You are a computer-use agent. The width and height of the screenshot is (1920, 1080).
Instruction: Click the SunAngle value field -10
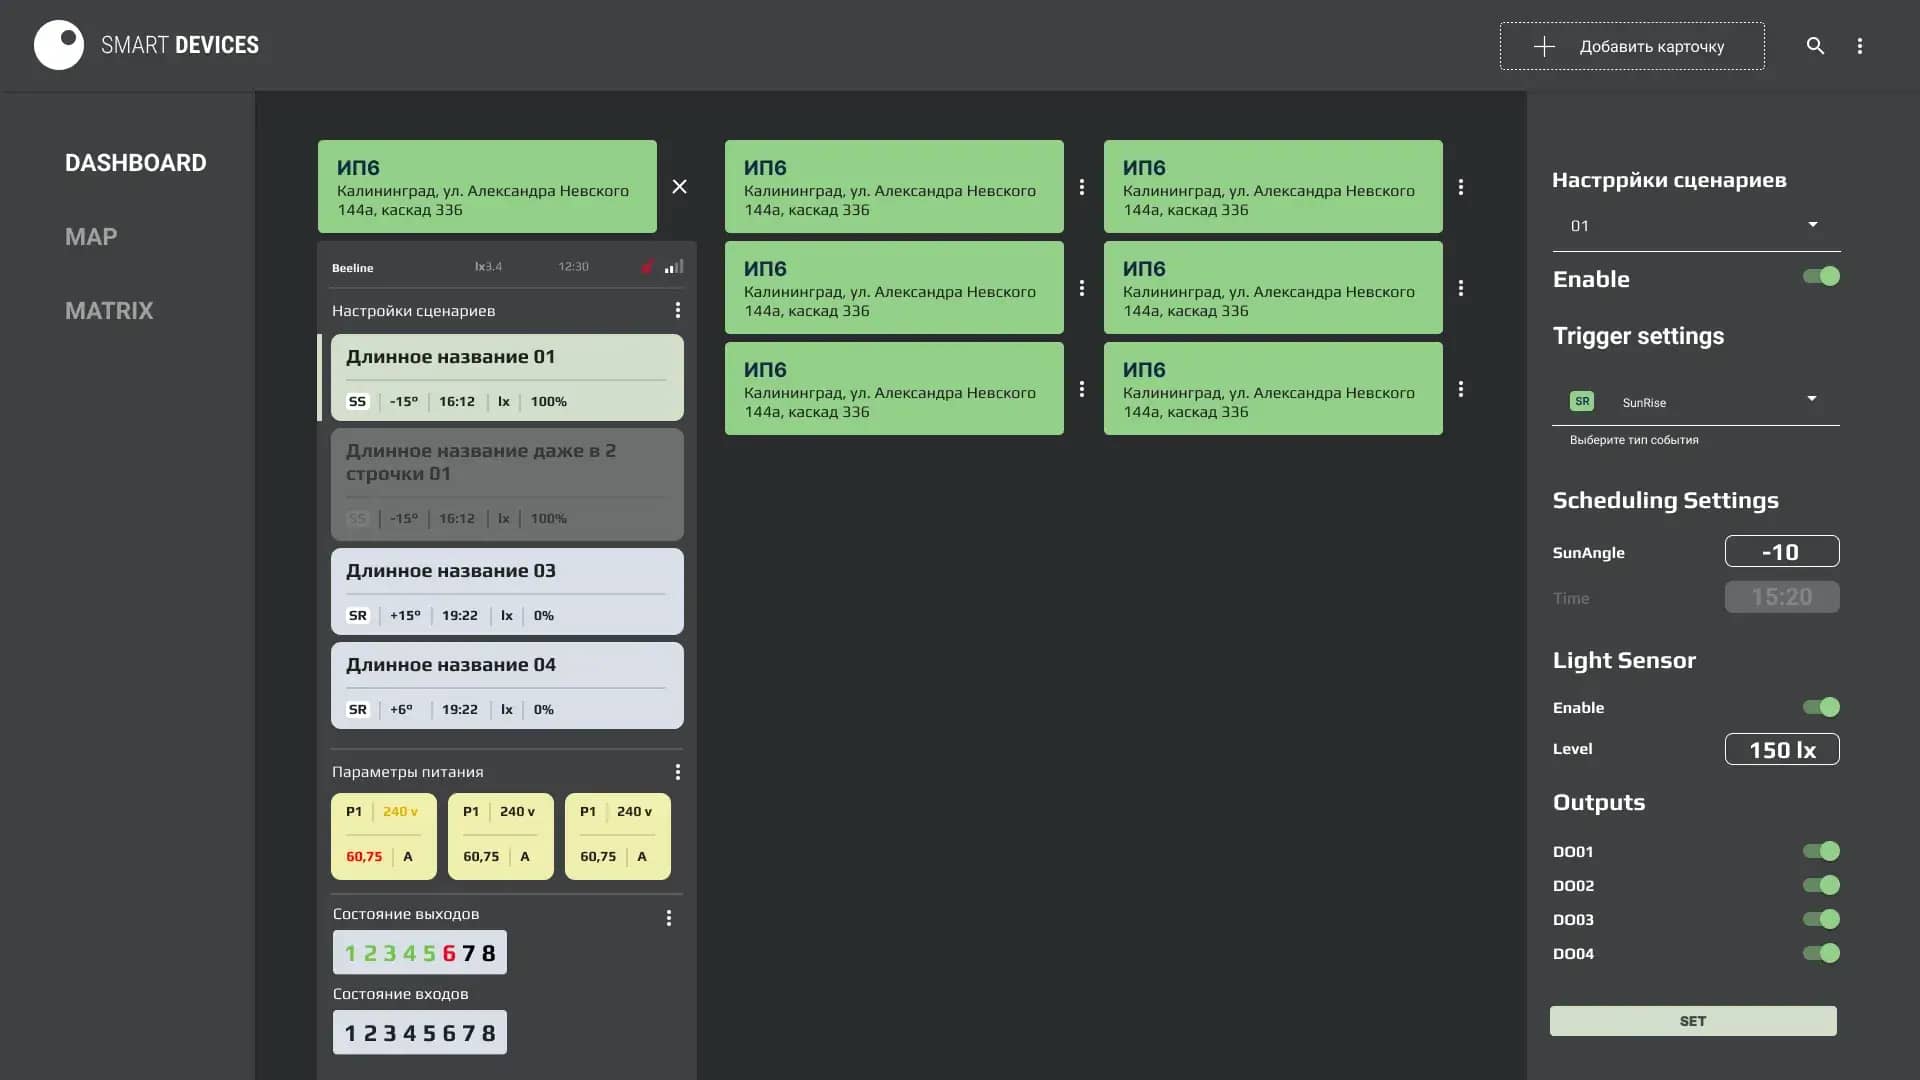coord(1781,552)
